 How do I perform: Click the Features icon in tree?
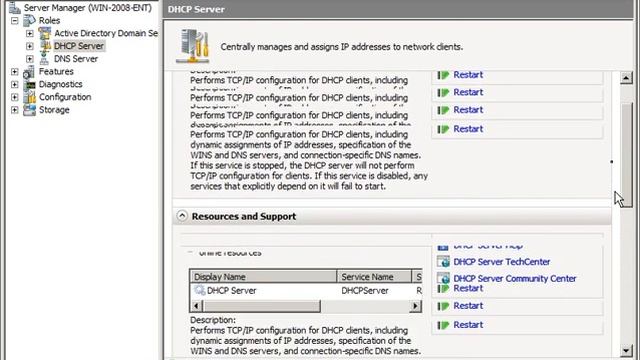click(29, 71)
